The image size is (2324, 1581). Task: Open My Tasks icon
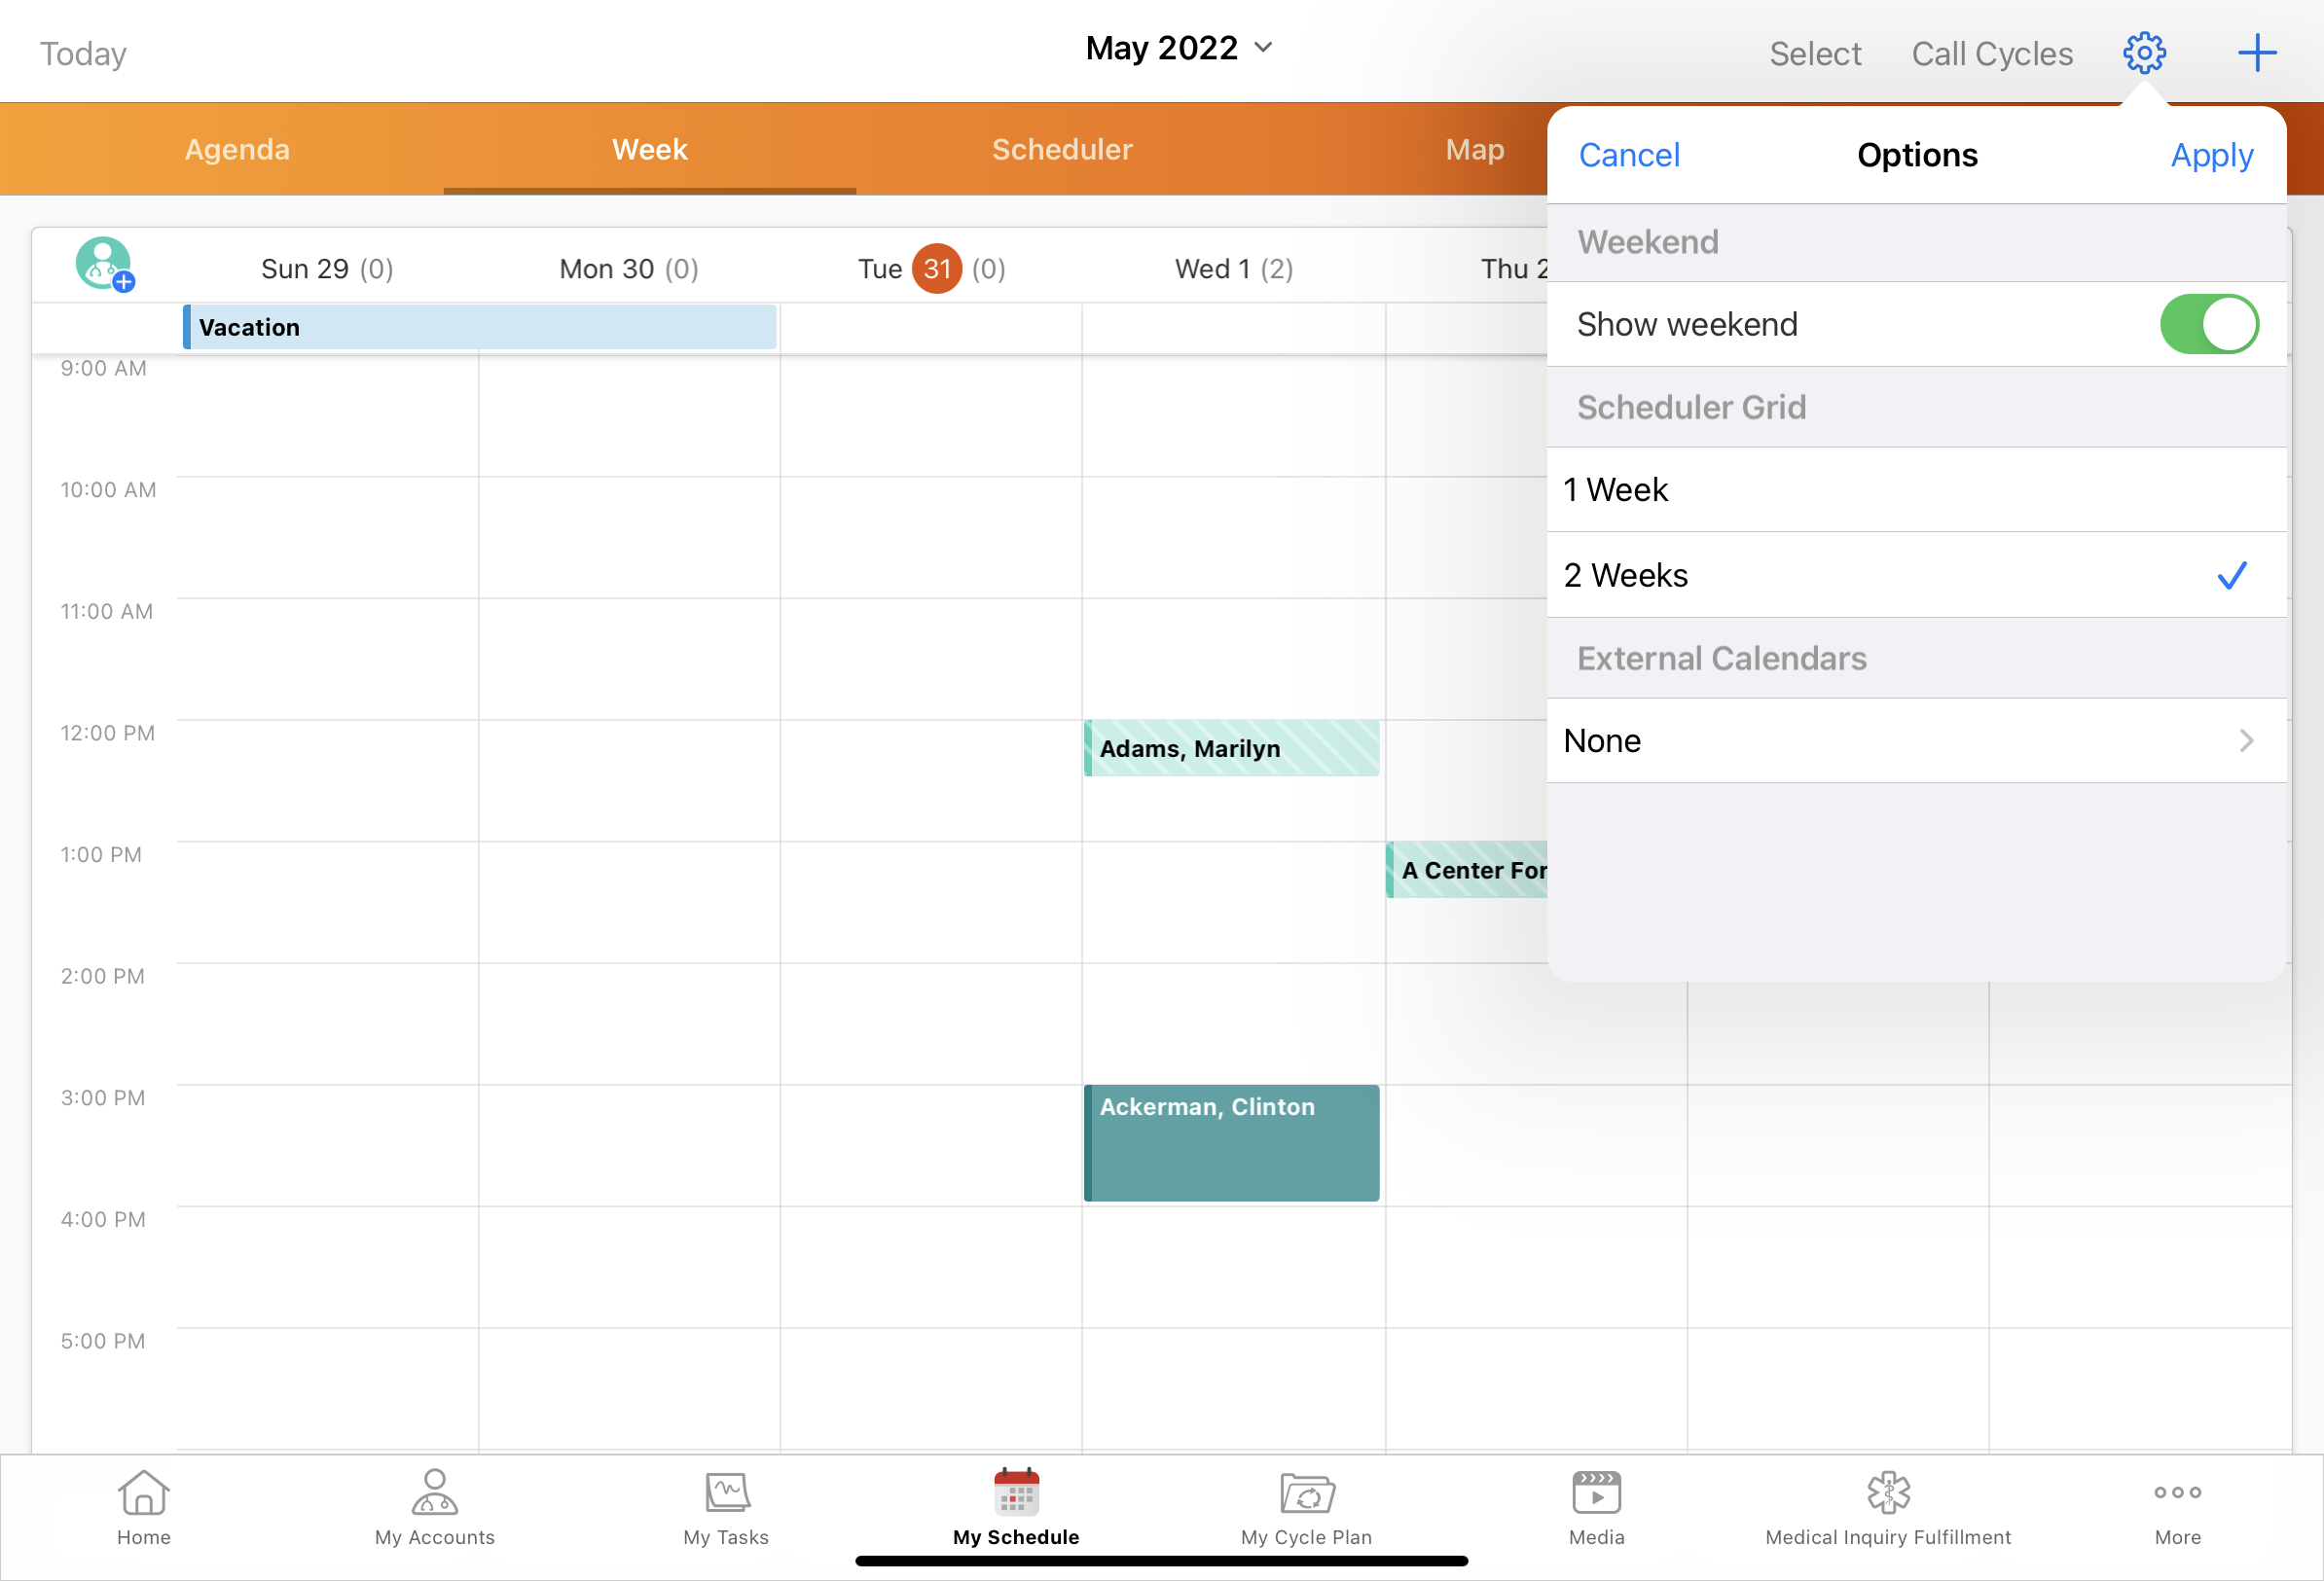point(726,1507)
